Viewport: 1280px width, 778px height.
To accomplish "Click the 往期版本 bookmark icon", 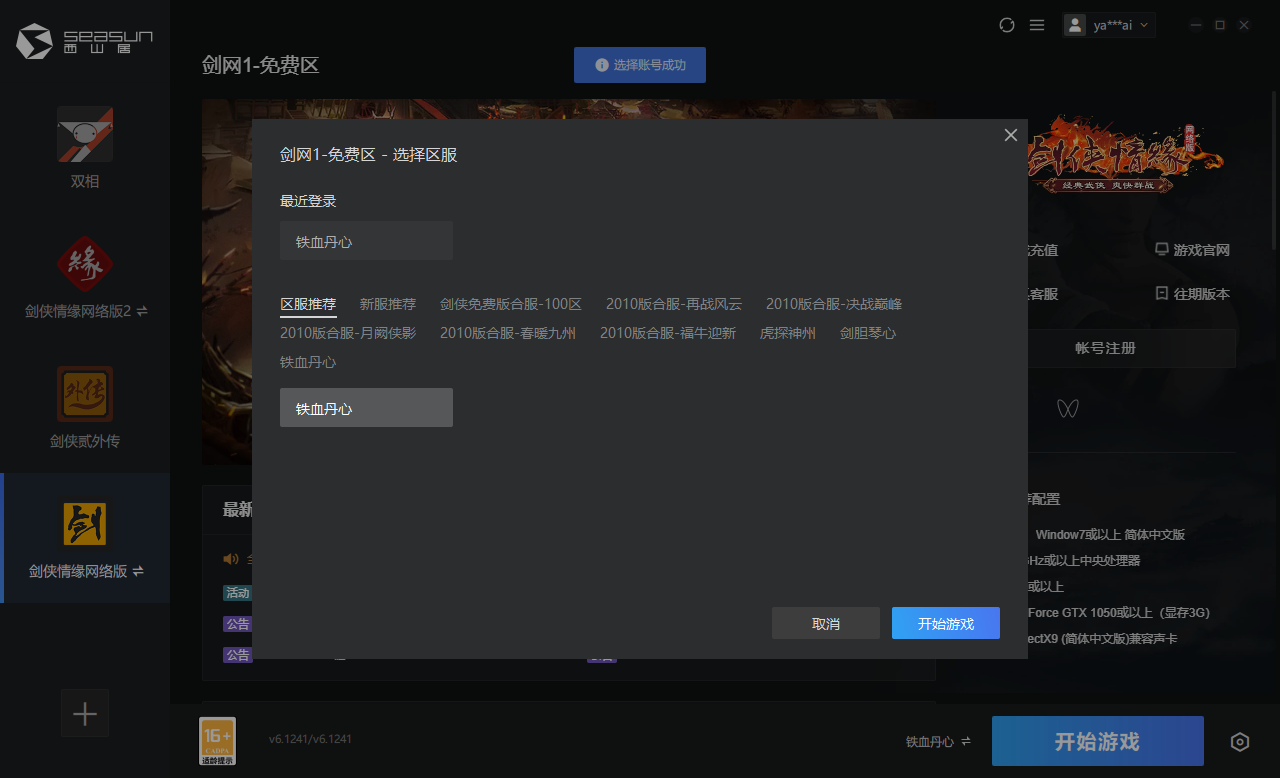I will point(1161,294).
